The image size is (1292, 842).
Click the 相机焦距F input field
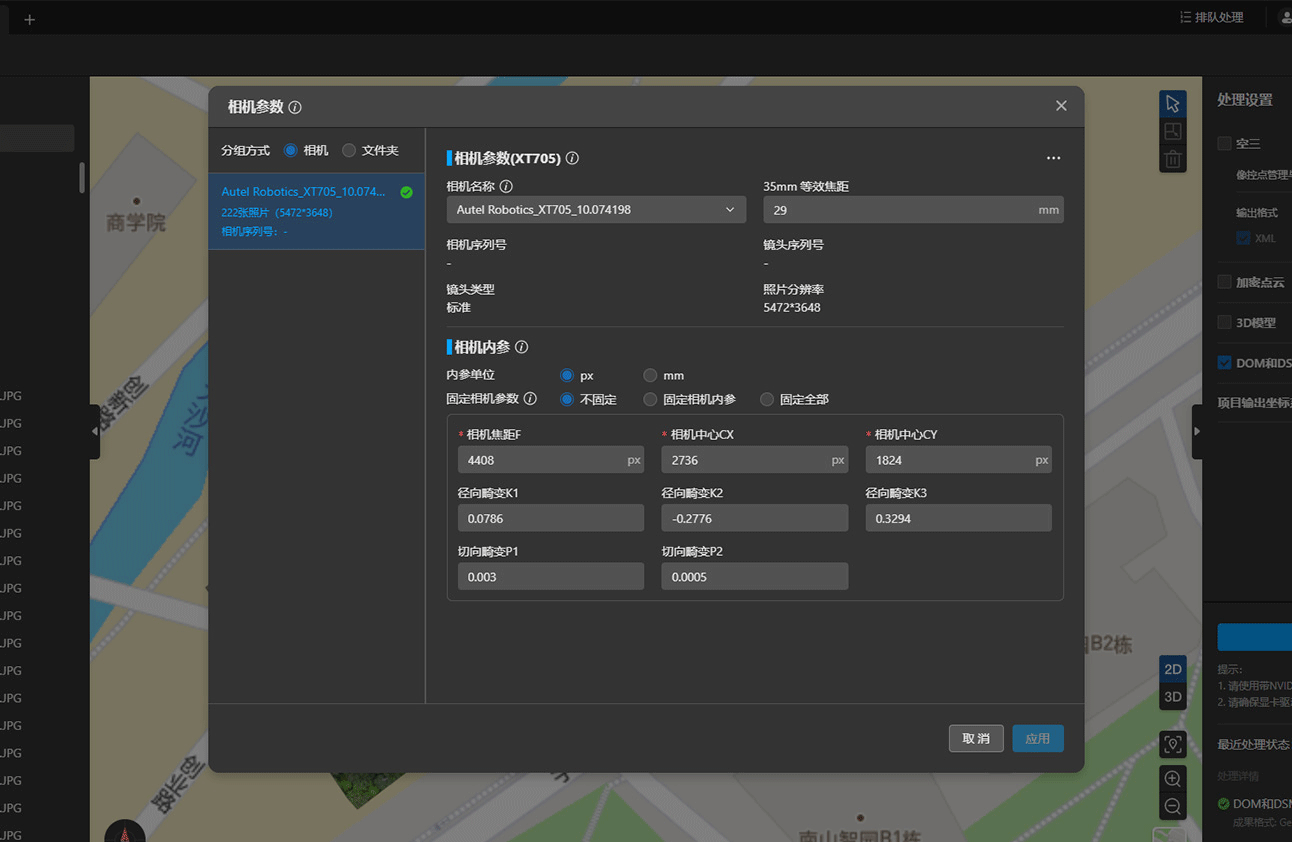click(x=540, y=460)
